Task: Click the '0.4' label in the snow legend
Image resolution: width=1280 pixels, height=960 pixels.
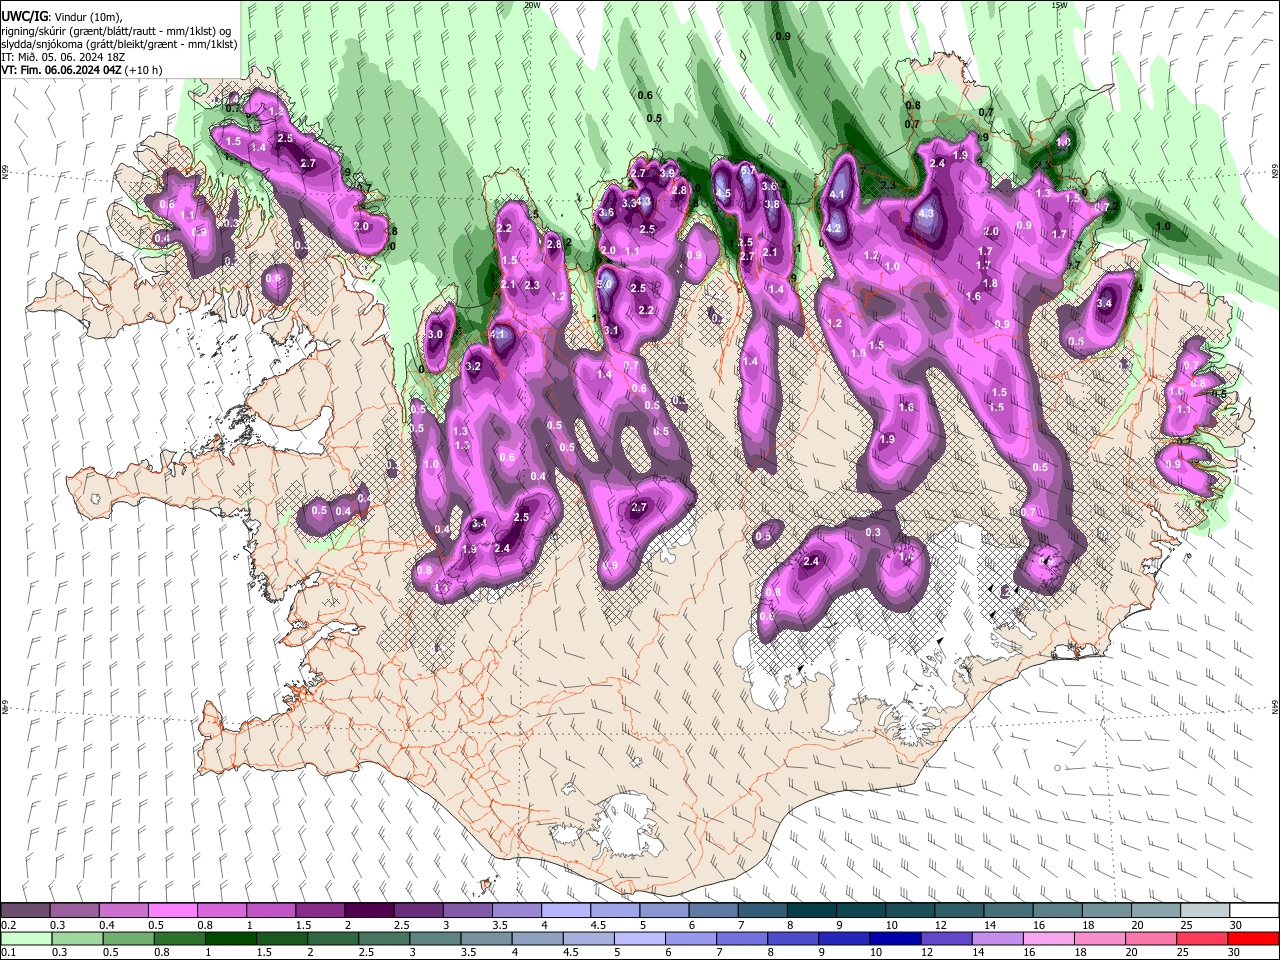Action: pos(107,925)
